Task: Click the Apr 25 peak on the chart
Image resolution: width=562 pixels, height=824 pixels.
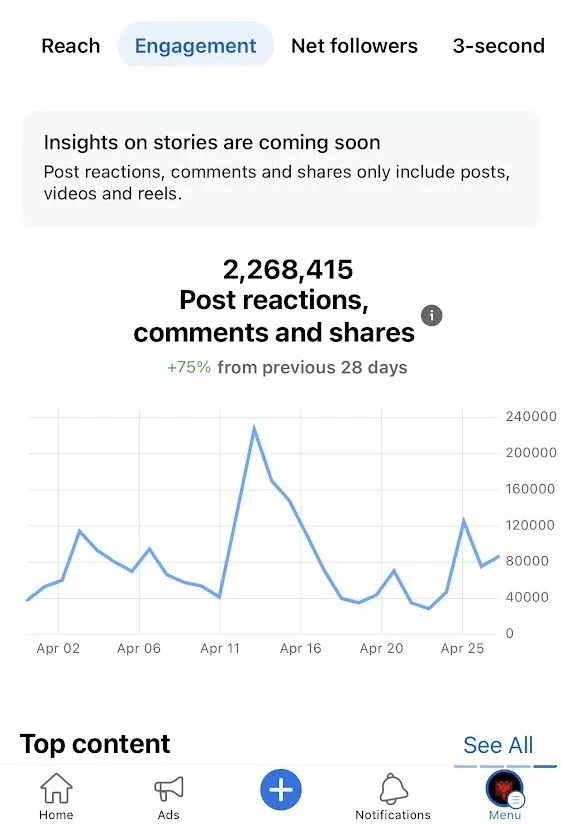Action: click(464, 520)
